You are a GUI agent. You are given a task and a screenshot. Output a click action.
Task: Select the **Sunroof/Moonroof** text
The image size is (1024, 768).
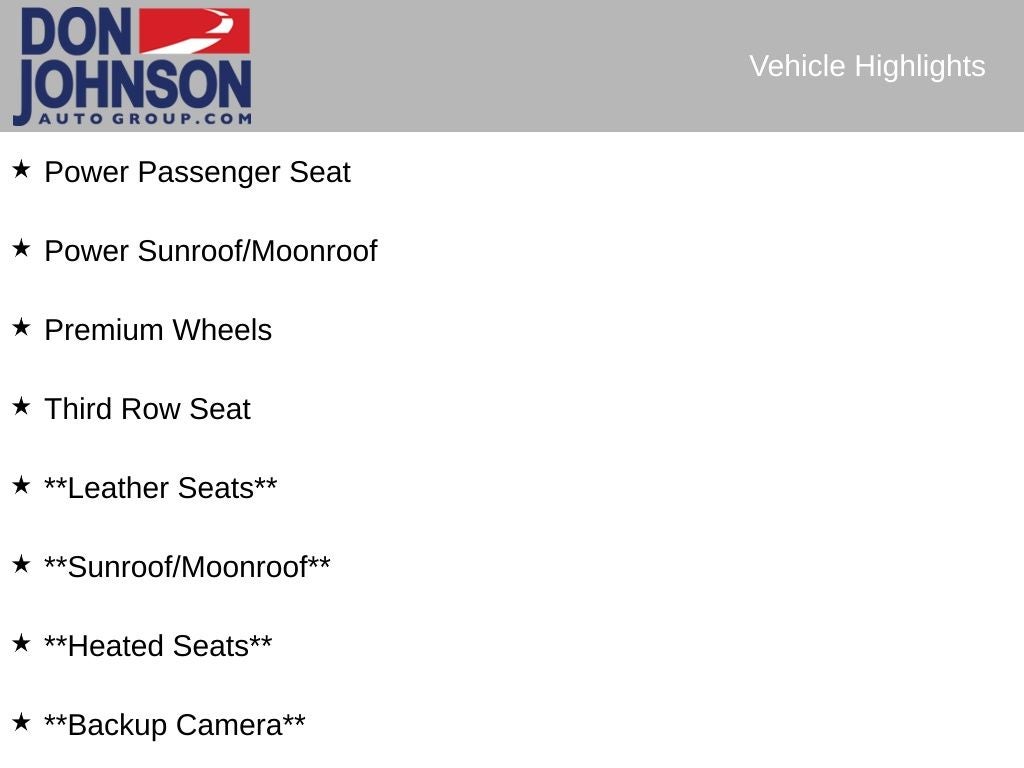(187, 567)
